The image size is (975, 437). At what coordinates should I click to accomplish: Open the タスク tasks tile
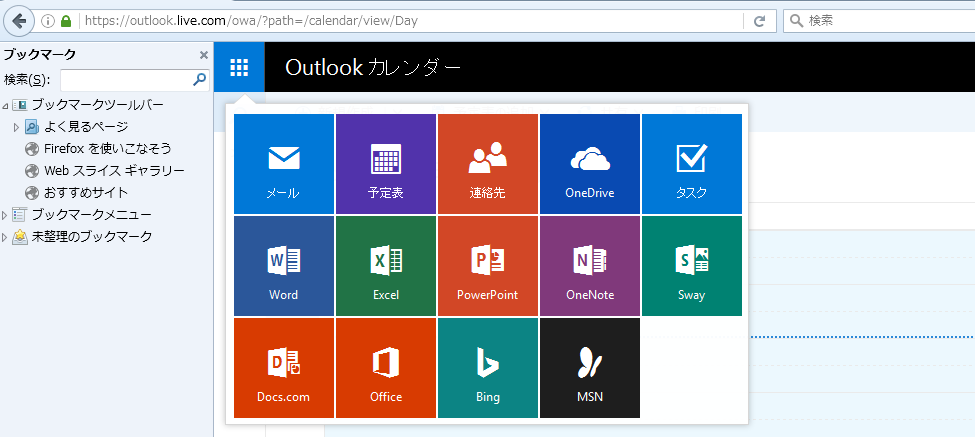(x=691, y=164)
